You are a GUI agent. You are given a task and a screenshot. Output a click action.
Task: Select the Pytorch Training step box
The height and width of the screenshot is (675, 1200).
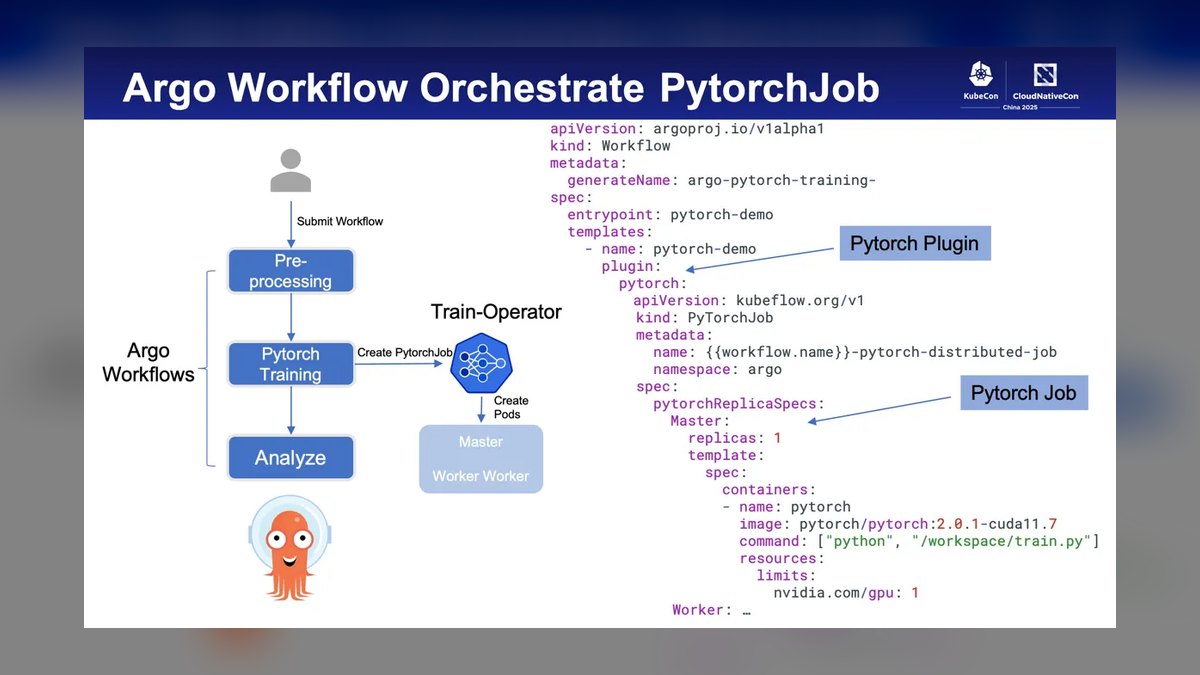click(x=291, y=364)
